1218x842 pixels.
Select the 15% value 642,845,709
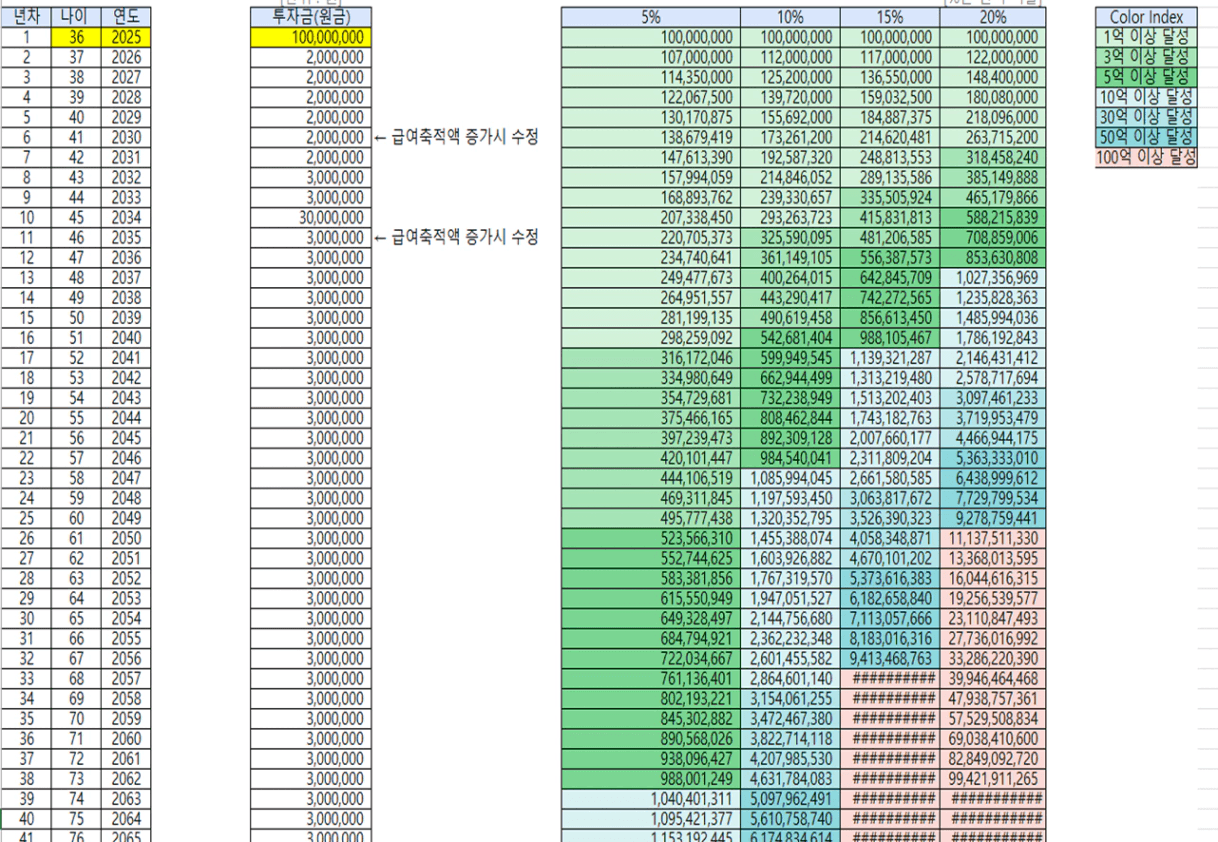(x=890, y=277)
